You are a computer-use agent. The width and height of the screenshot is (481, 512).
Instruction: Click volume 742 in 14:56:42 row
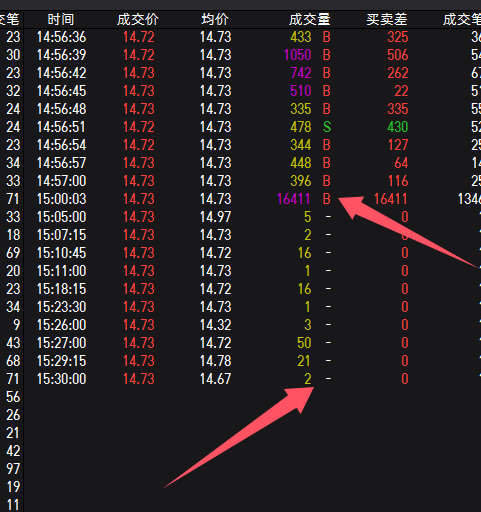pyautogui.click(x=301, y=73)
